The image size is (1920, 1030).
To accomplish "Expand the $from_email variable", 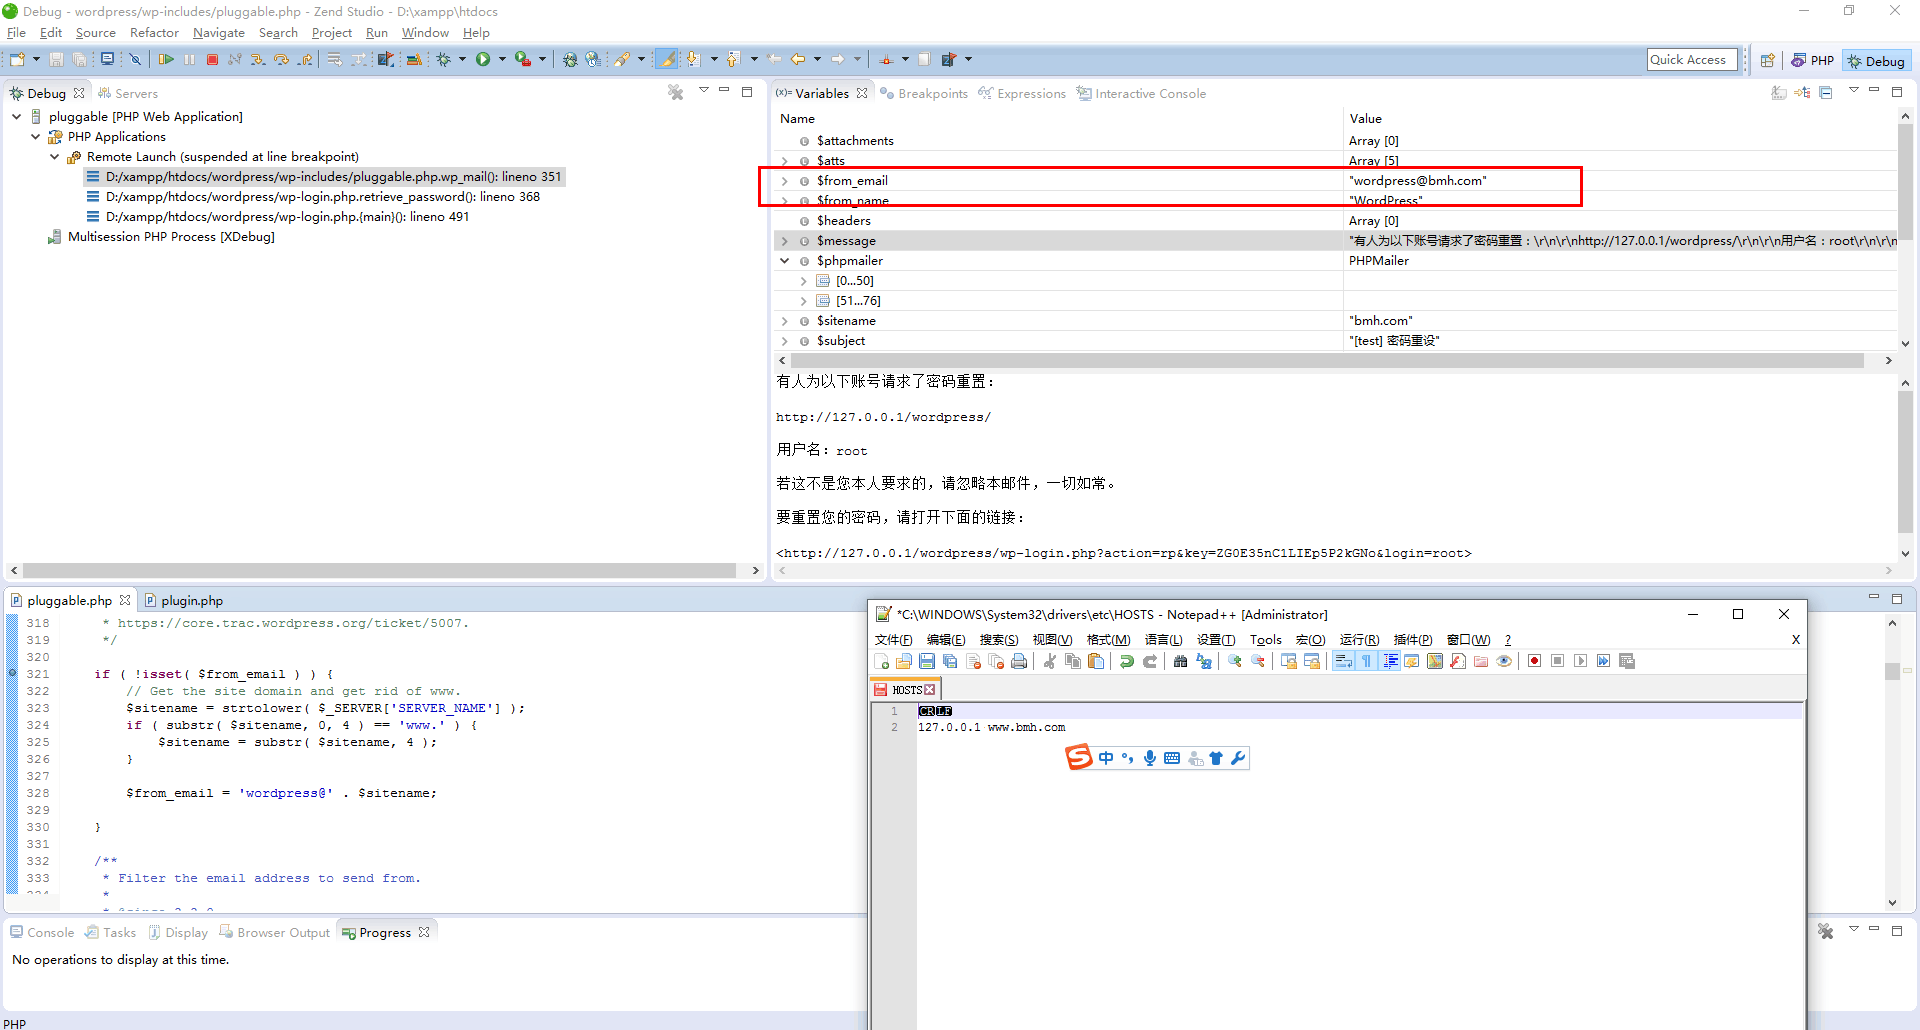I will [x=785, y=181].
